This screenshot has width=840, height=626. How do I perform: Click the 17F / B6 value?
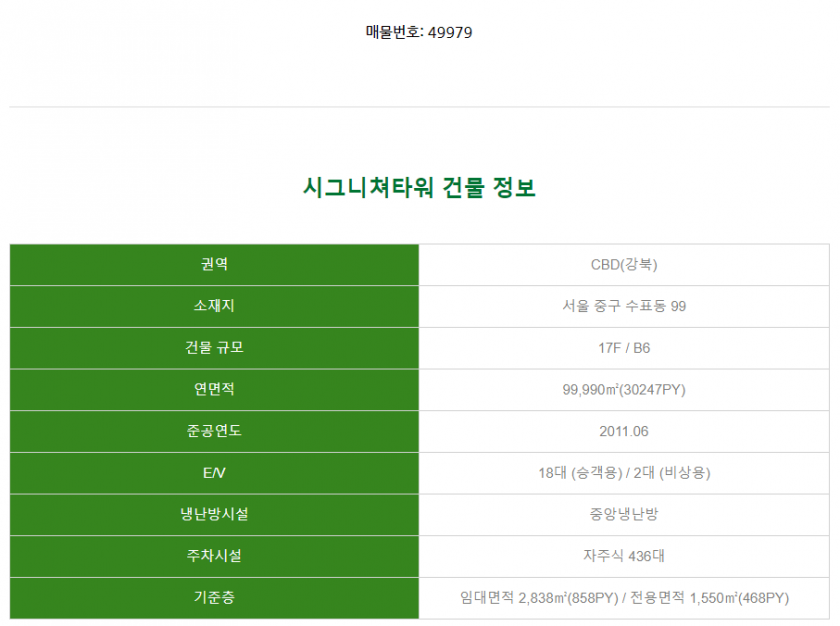click(624, 348)
